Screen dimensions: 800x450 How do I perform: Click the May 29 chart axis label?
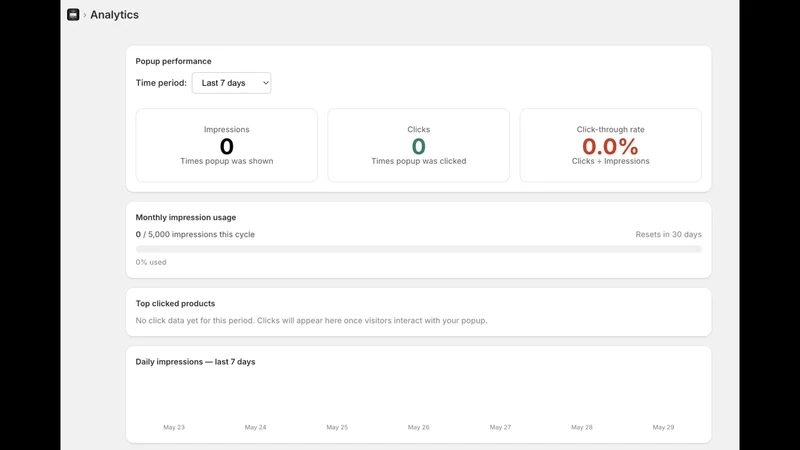(x=663, y=427)
